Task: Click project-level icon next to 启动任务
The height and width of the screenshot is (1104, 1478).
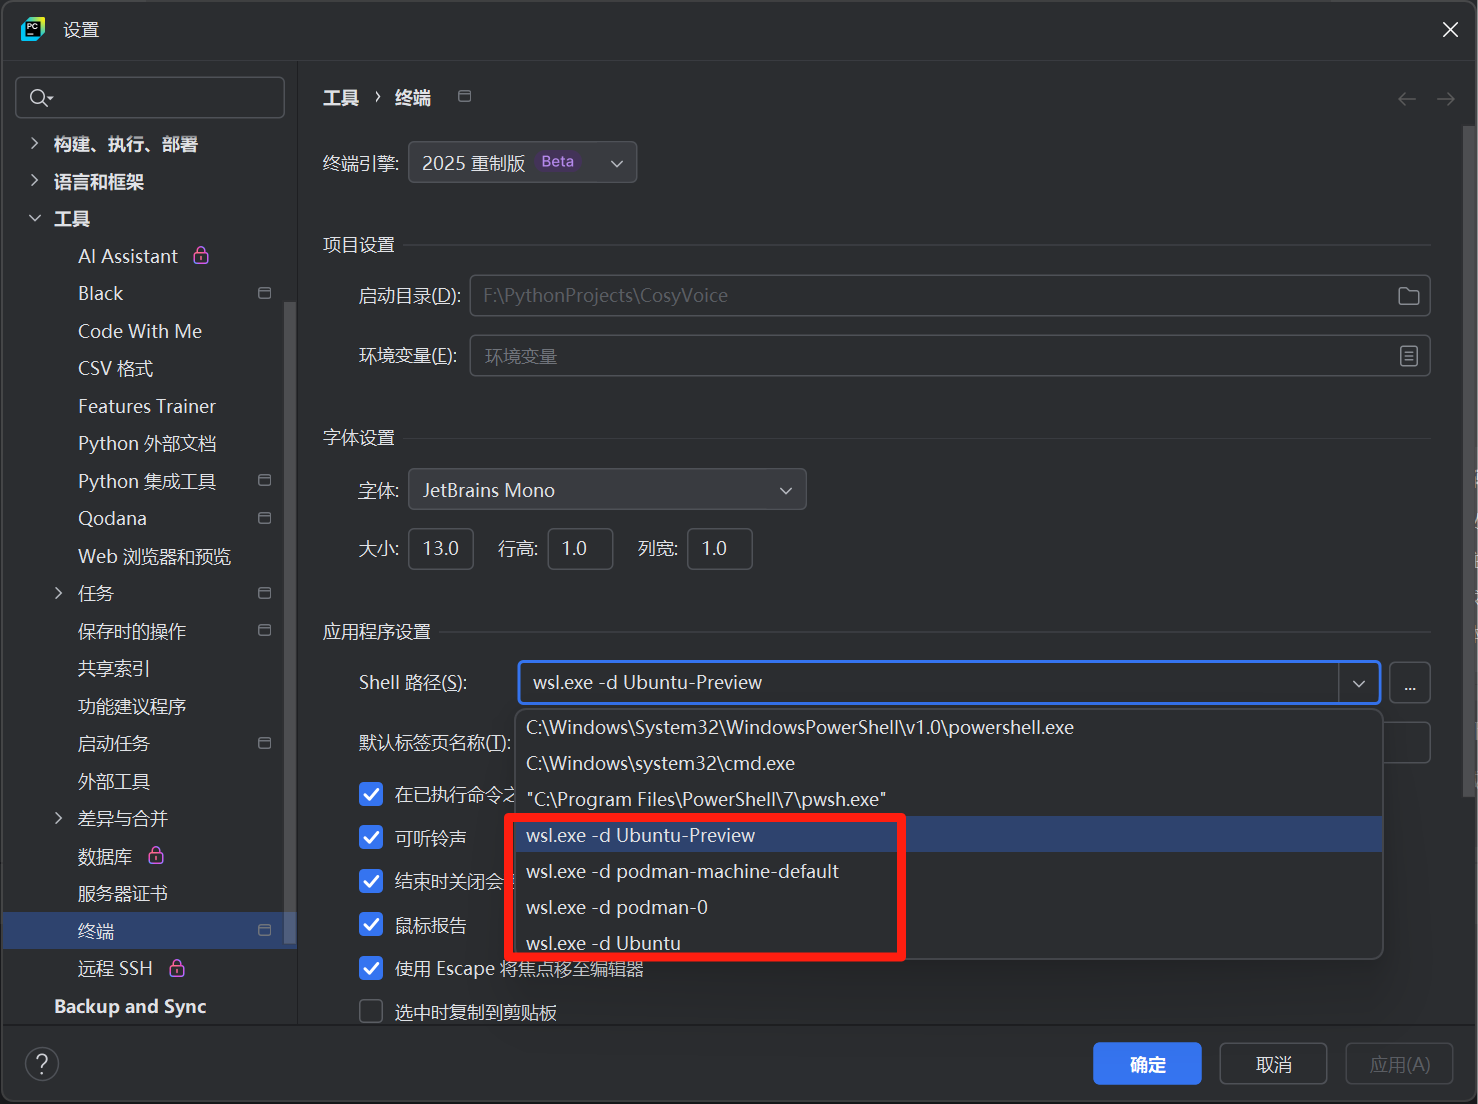Action: tap(264, 743)
